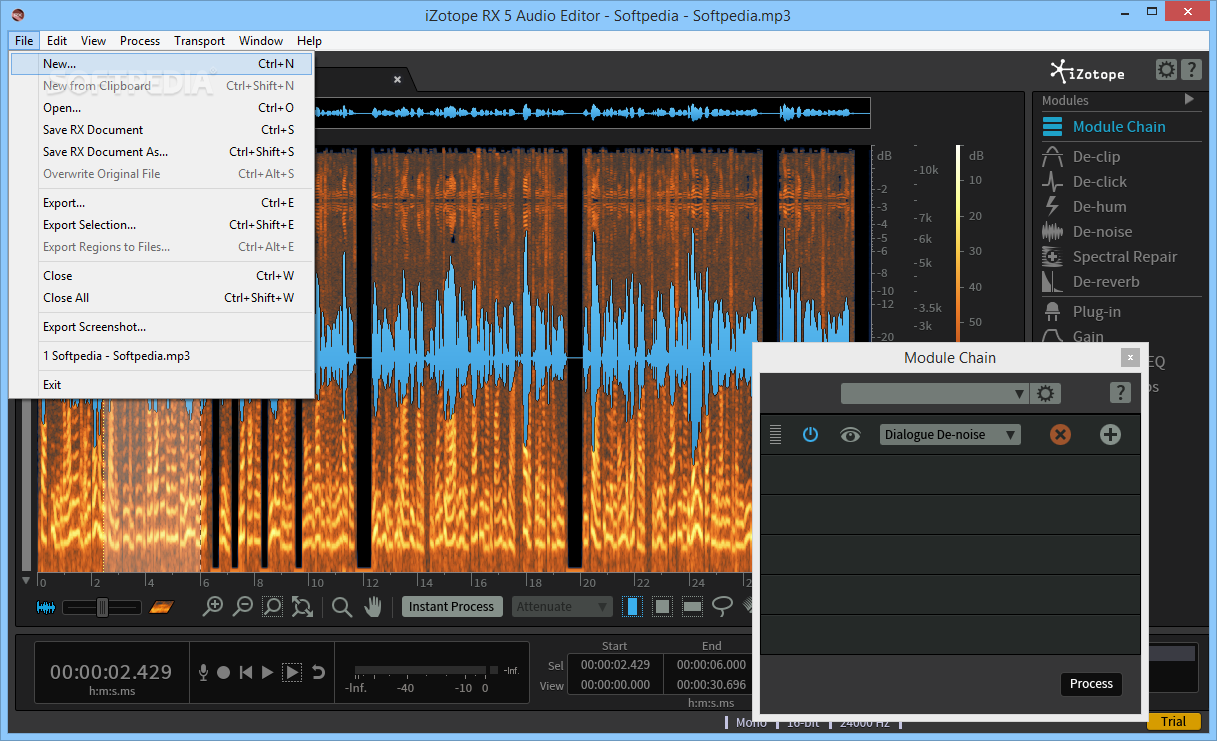Adjust the waveform/spectrogram opacity slider
The height and width of the screenshot is (741, 1217).
(102, 607)
